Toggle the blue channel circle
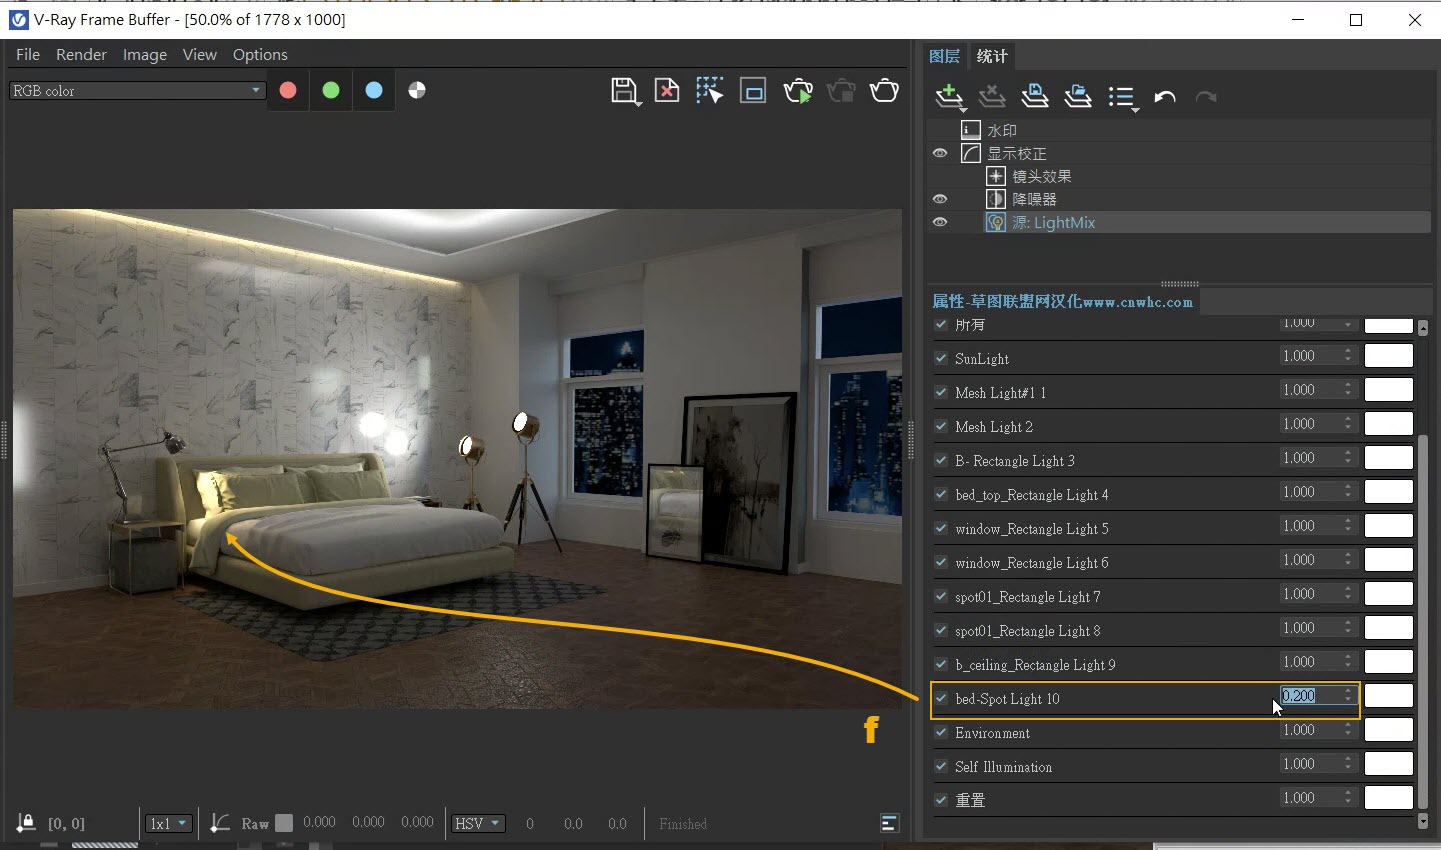 pyautogui.click(x=374, y=90)
